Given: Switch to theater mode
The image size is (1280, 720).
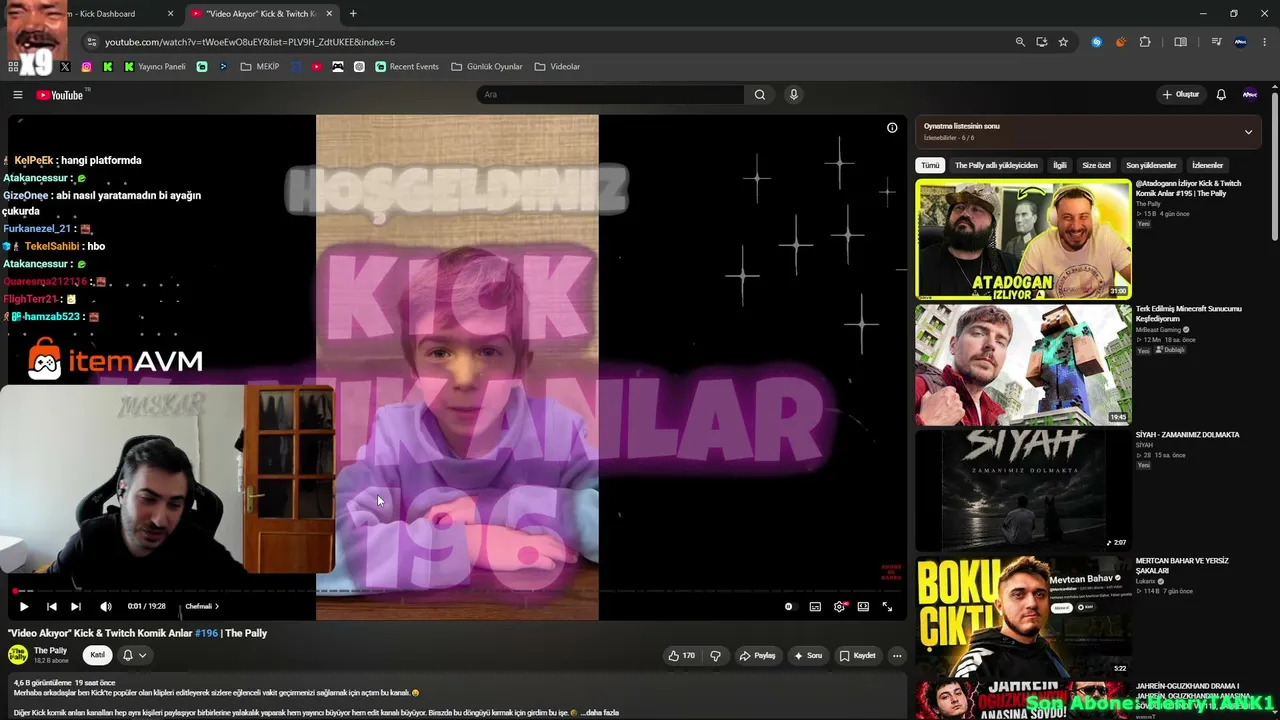Looking at the screenshot, I should point(863,606).
